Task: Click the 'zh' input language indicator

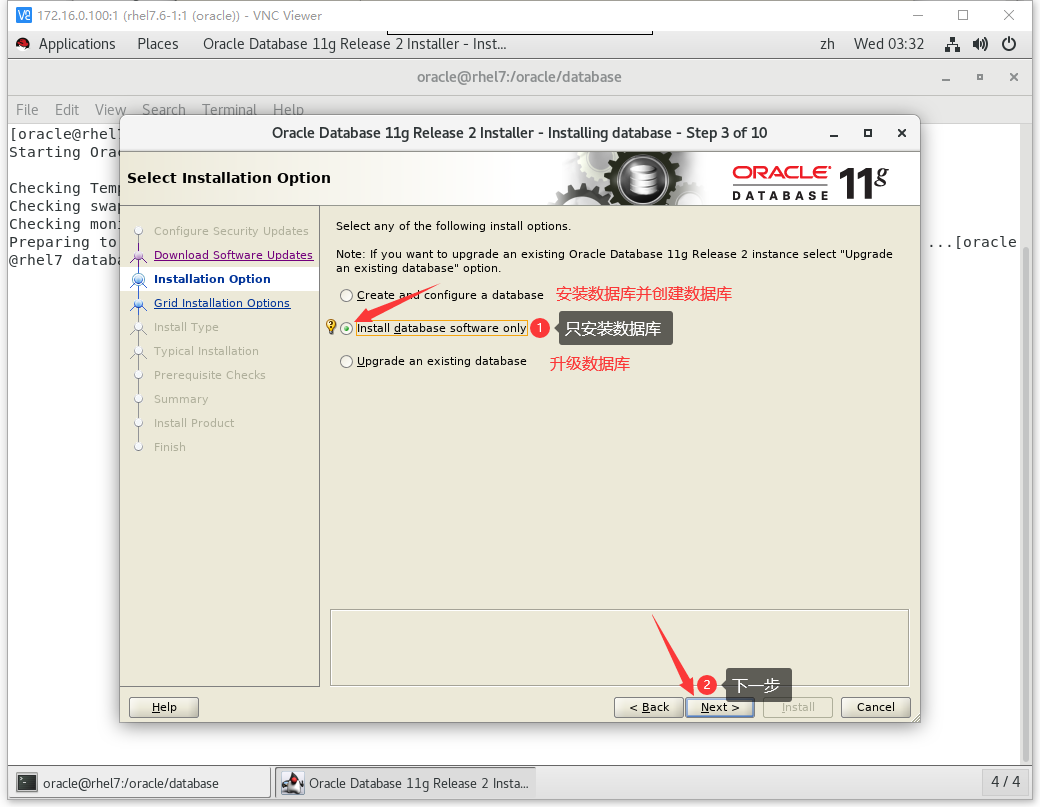Action: coord(827,44)
